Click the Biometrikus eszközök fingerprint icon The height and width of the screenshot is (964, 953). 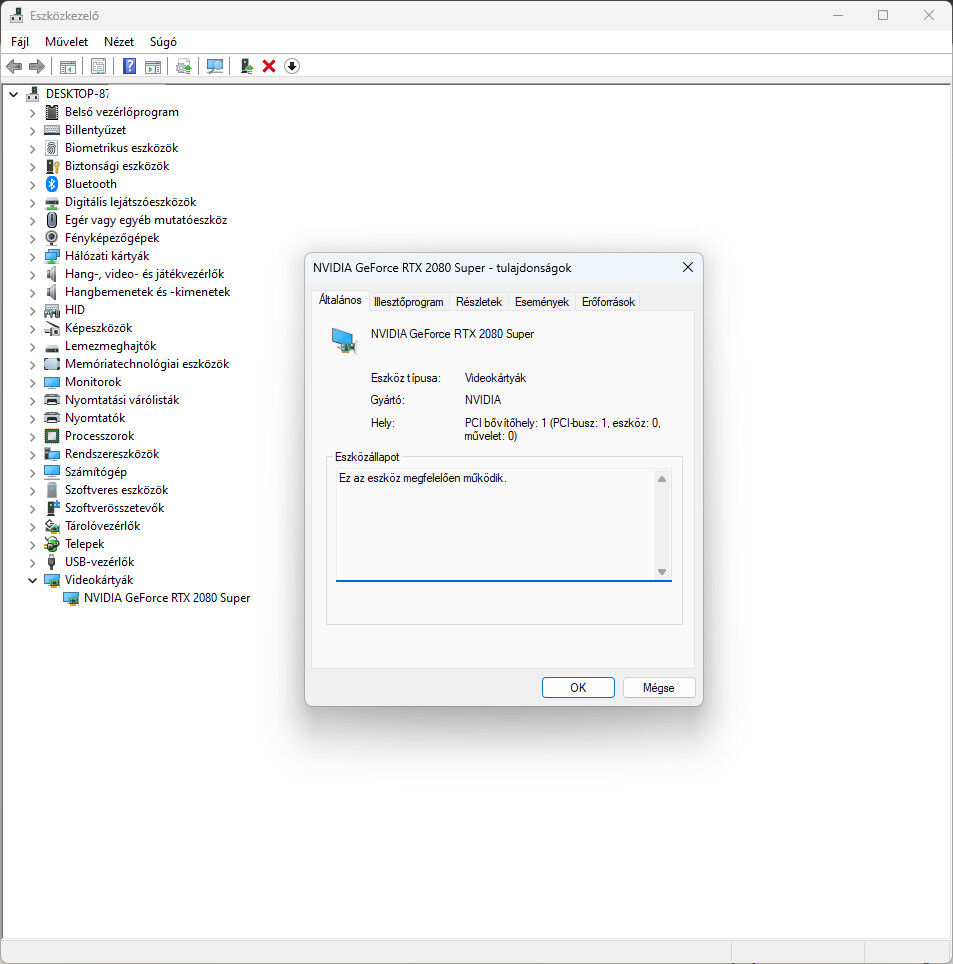click(52, 148)
